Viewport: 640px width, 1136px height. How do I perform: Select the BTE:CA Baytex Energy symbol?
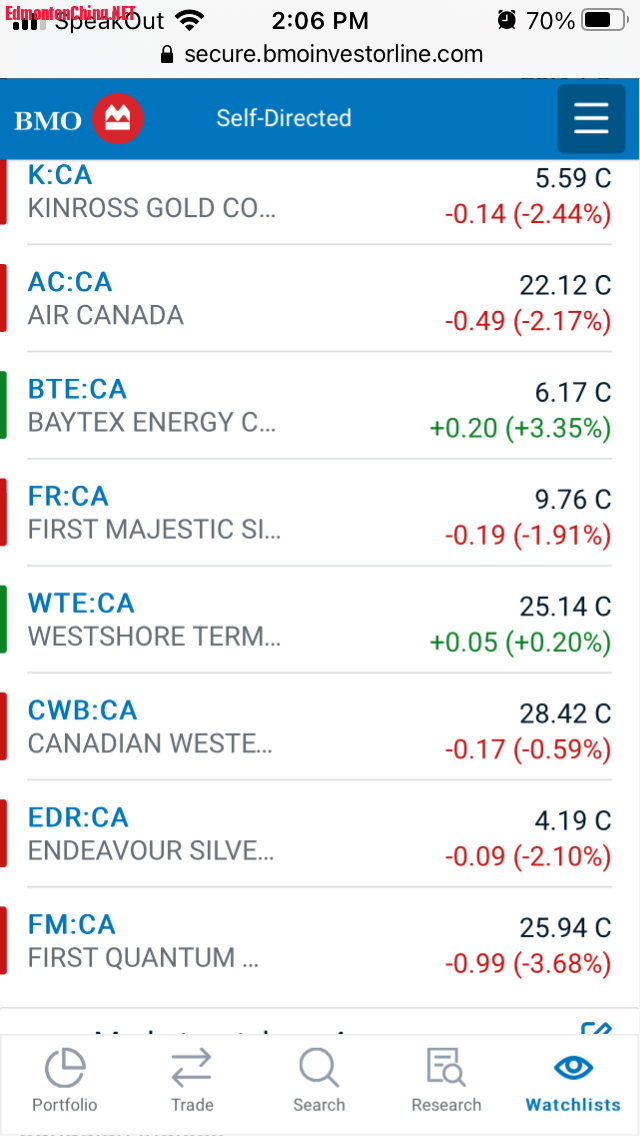77,389
